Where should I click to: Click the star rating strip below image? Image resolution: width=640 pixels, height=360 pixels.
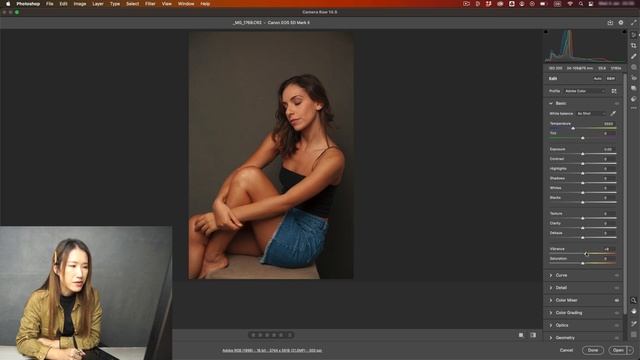(x=271, y=335)
